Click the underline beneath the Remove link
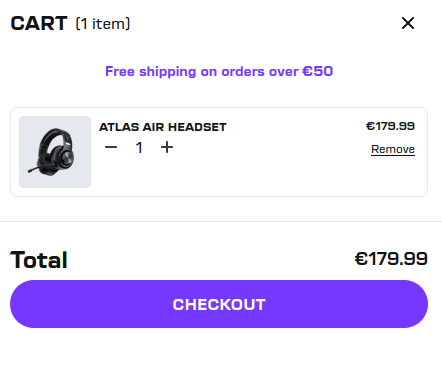 click(x=393, y=155)
